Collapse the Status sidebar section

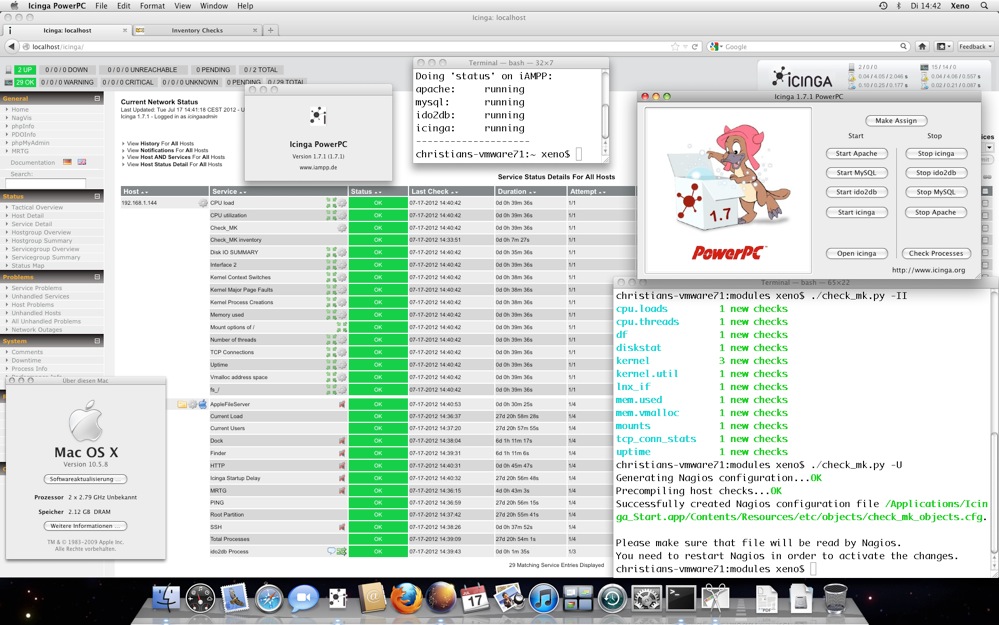click(97, 196)
